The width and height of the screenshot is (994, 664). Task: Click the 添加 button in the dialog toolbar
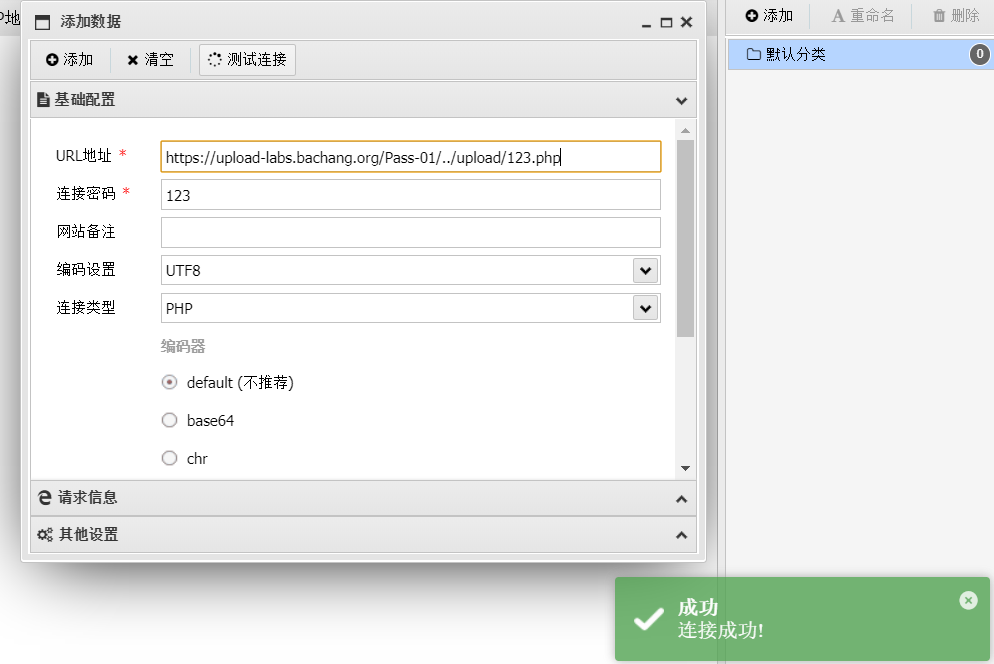(x=70, y=60)
